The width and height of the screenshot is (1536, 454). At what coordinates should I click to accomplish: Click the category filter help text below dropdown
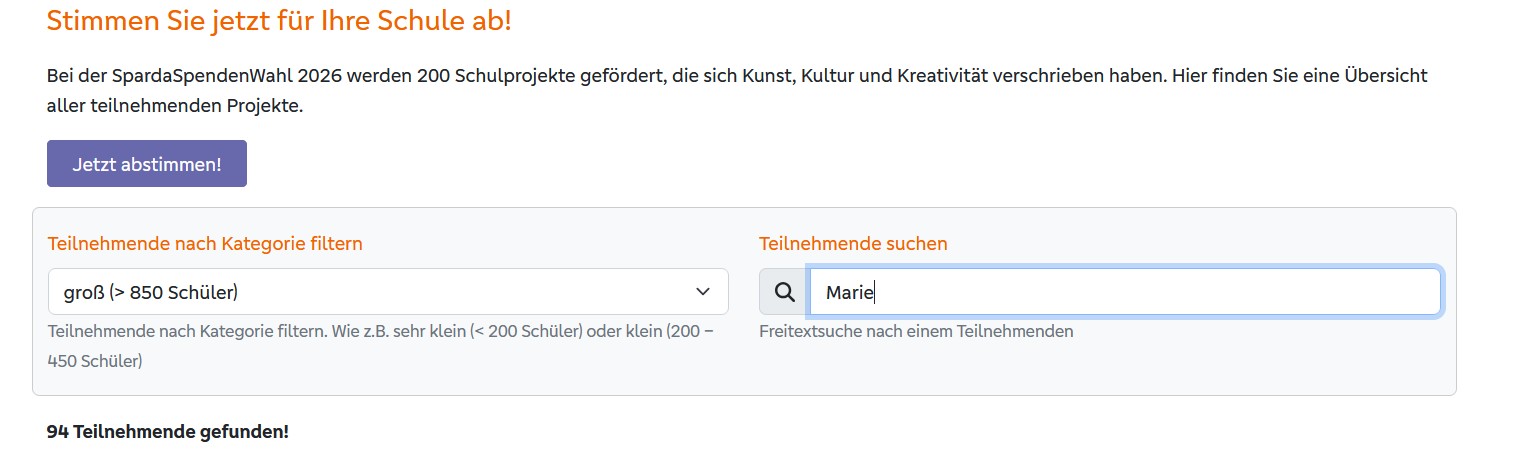[380, 331]
